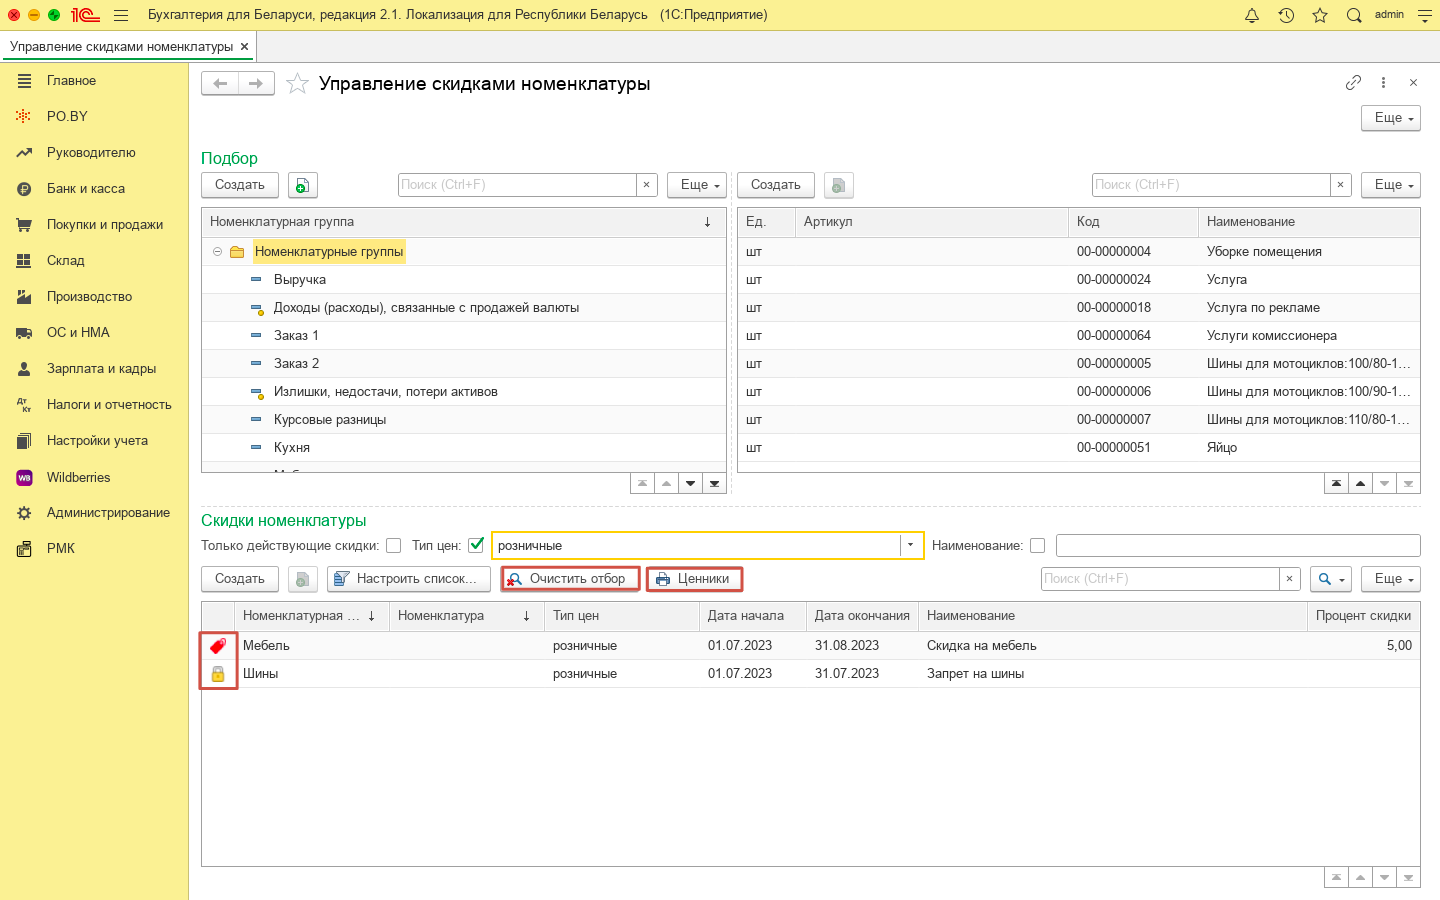
Task: Add page to favorites with star icon
Action: tap(297, 84)
